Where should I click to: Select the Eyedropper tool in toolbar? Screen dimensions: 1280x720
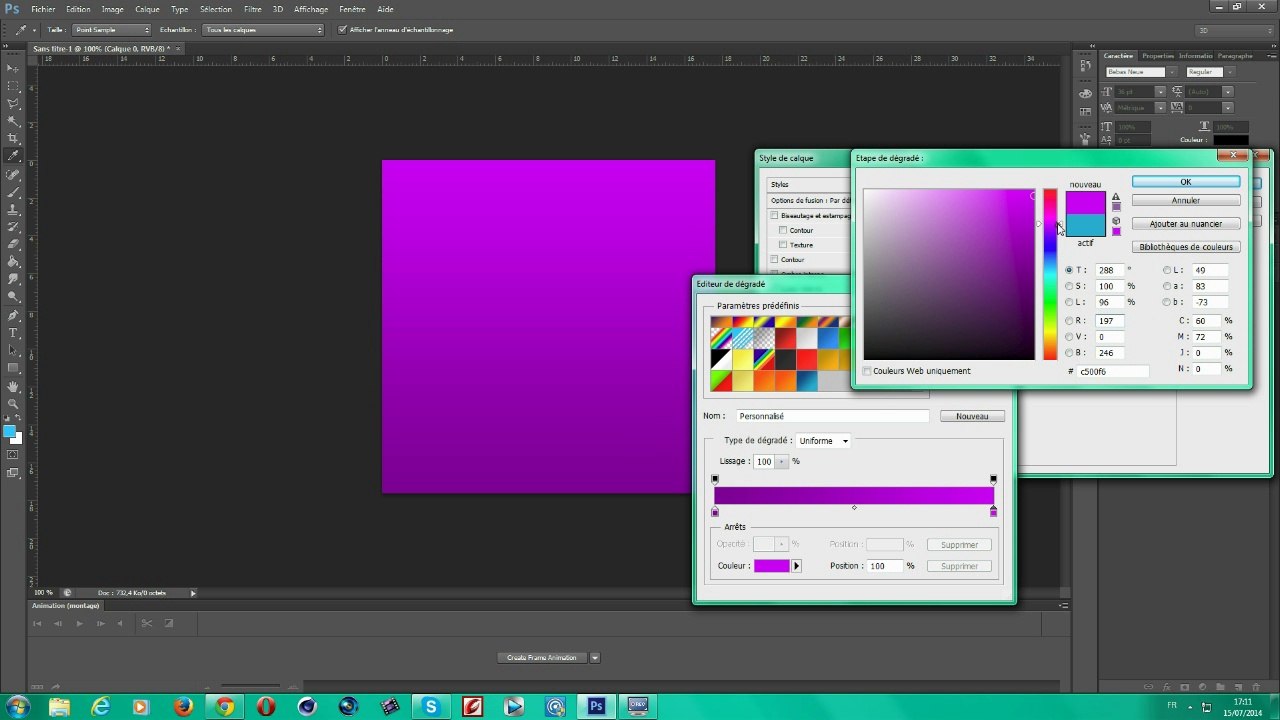(x=13, y=156)
